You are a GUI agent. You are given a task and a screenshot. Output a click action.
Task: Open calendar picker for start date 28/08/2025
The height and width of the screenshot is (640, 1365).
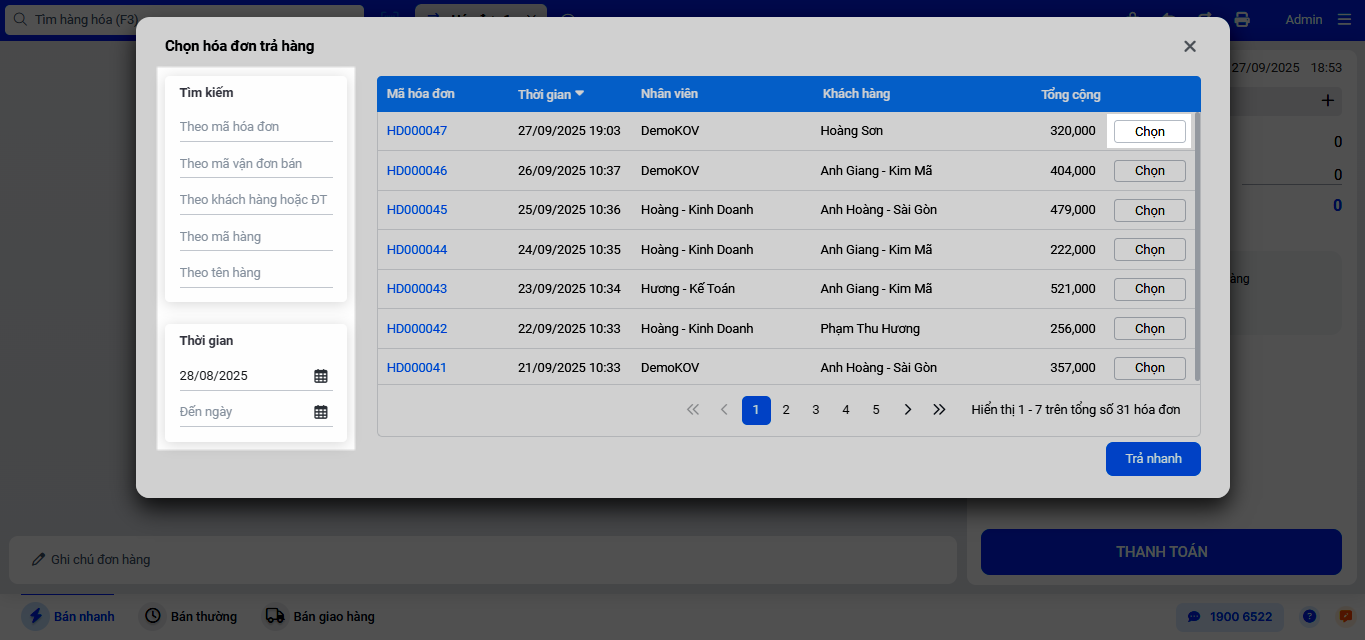tap(321, 376)
